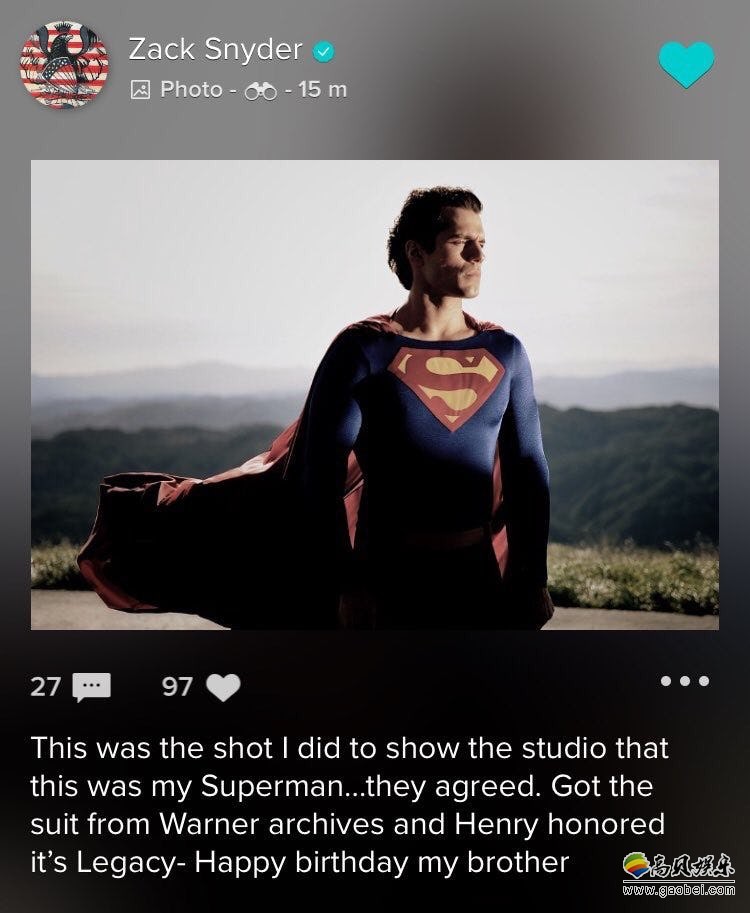Viewport: 750px width, 913px height.
Task: Toggle the teal heart in the header
Action: click(686, 63)
